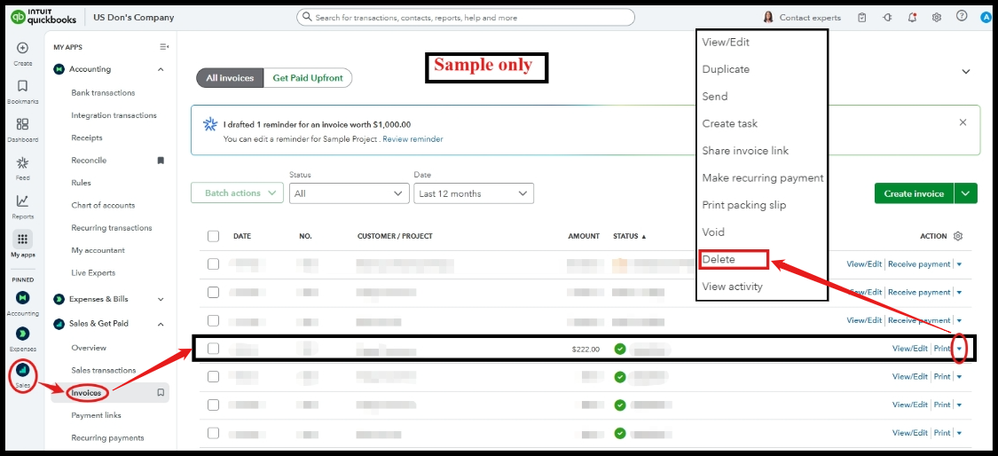998x456 pixels.
Task: Tick checkbox of third invoice row
Action: 213,320
